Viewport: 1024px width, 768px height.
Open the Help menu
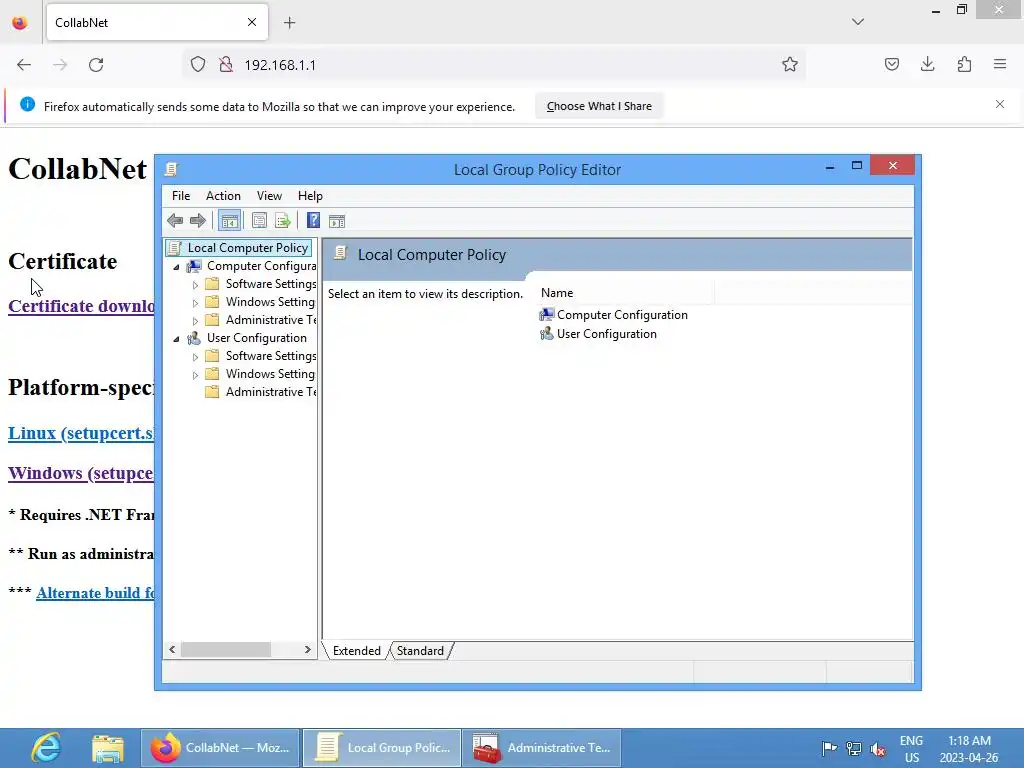pos(310,196)
